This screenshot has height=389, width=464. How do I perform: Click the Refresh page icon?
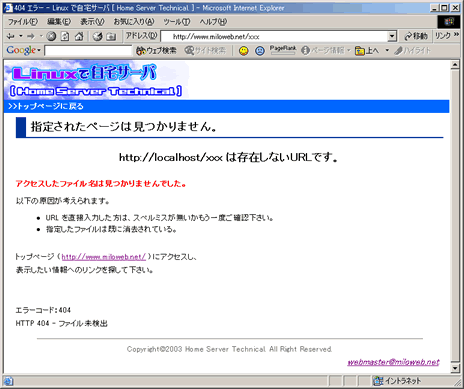click(65, 36)
